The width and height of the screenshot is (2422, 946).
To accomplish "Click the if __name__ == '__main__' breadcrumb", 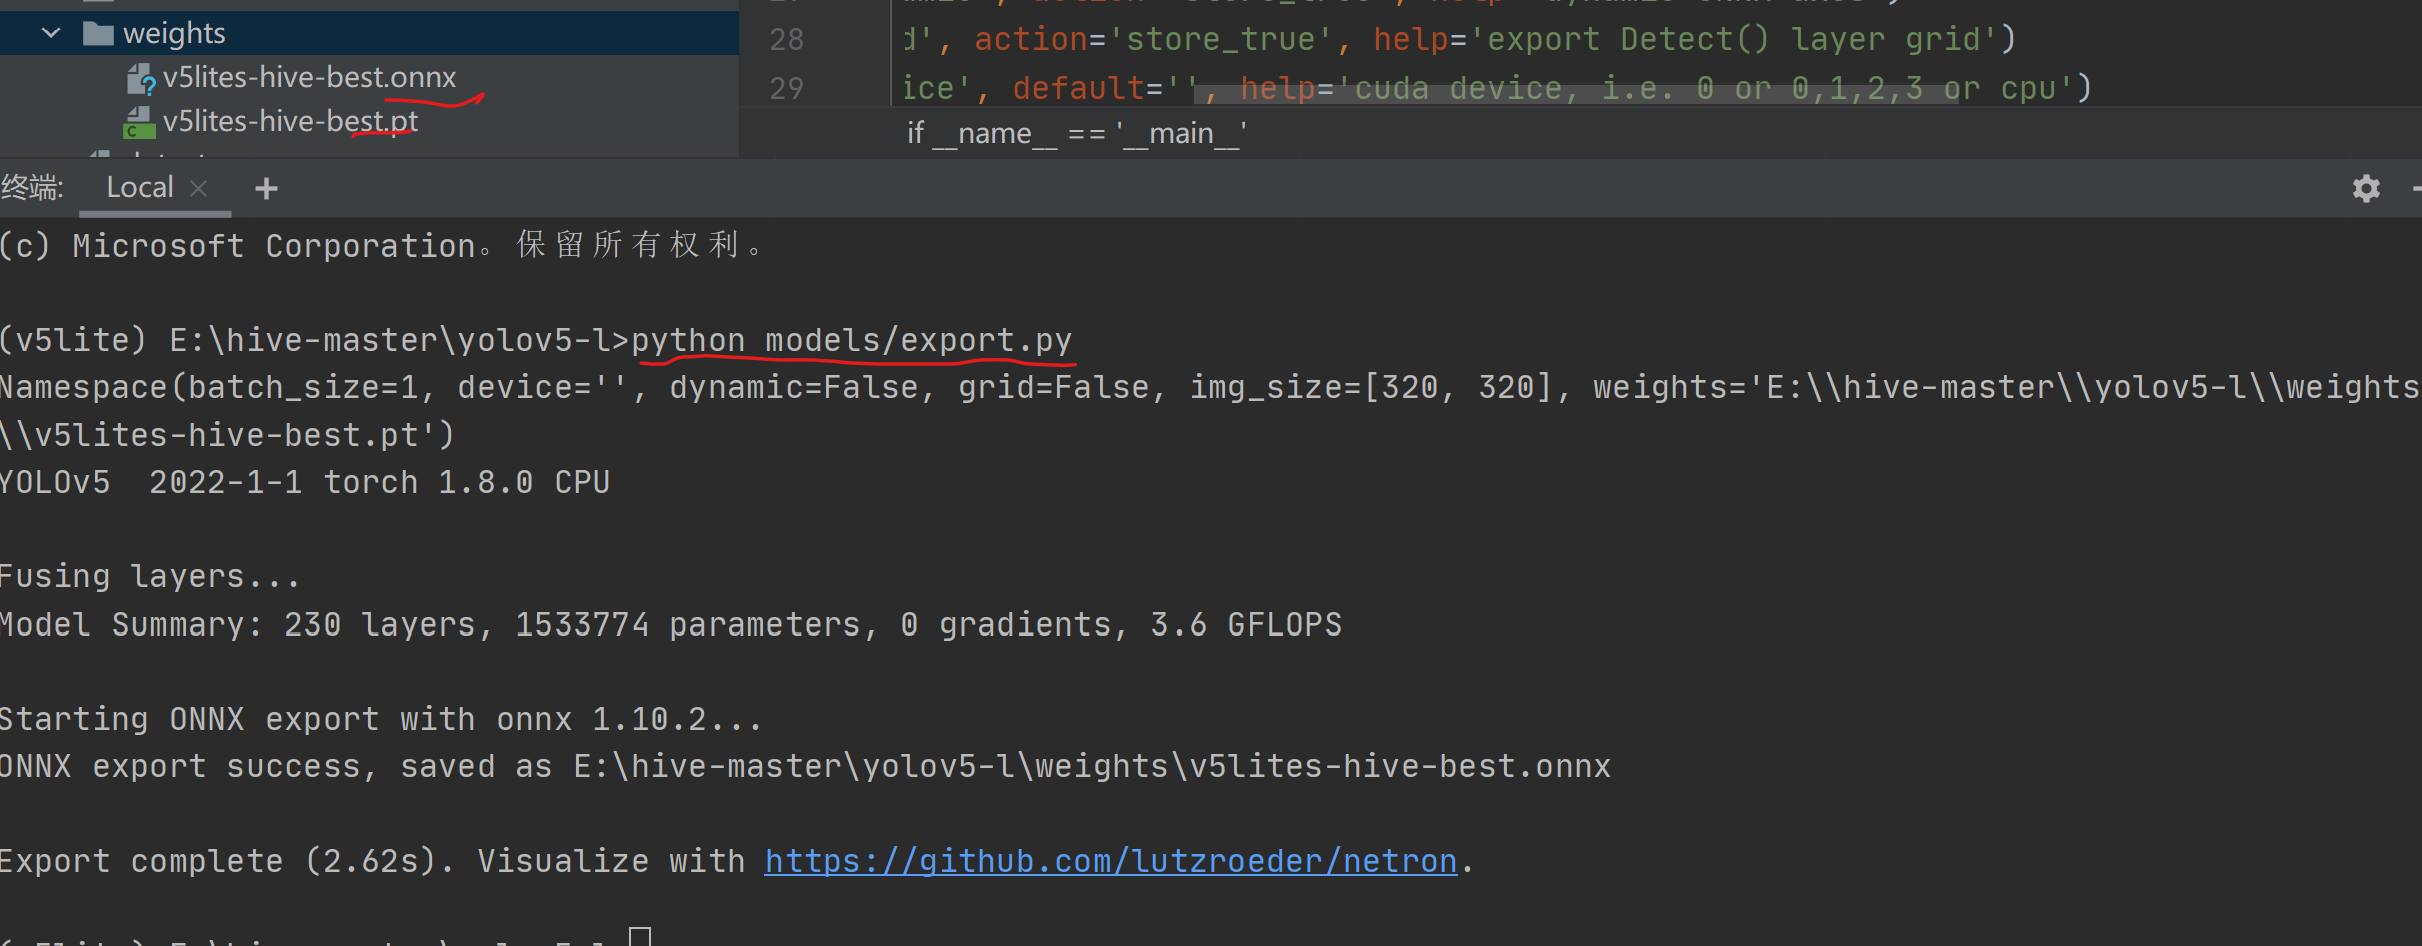I will (x=1077, y=133).
